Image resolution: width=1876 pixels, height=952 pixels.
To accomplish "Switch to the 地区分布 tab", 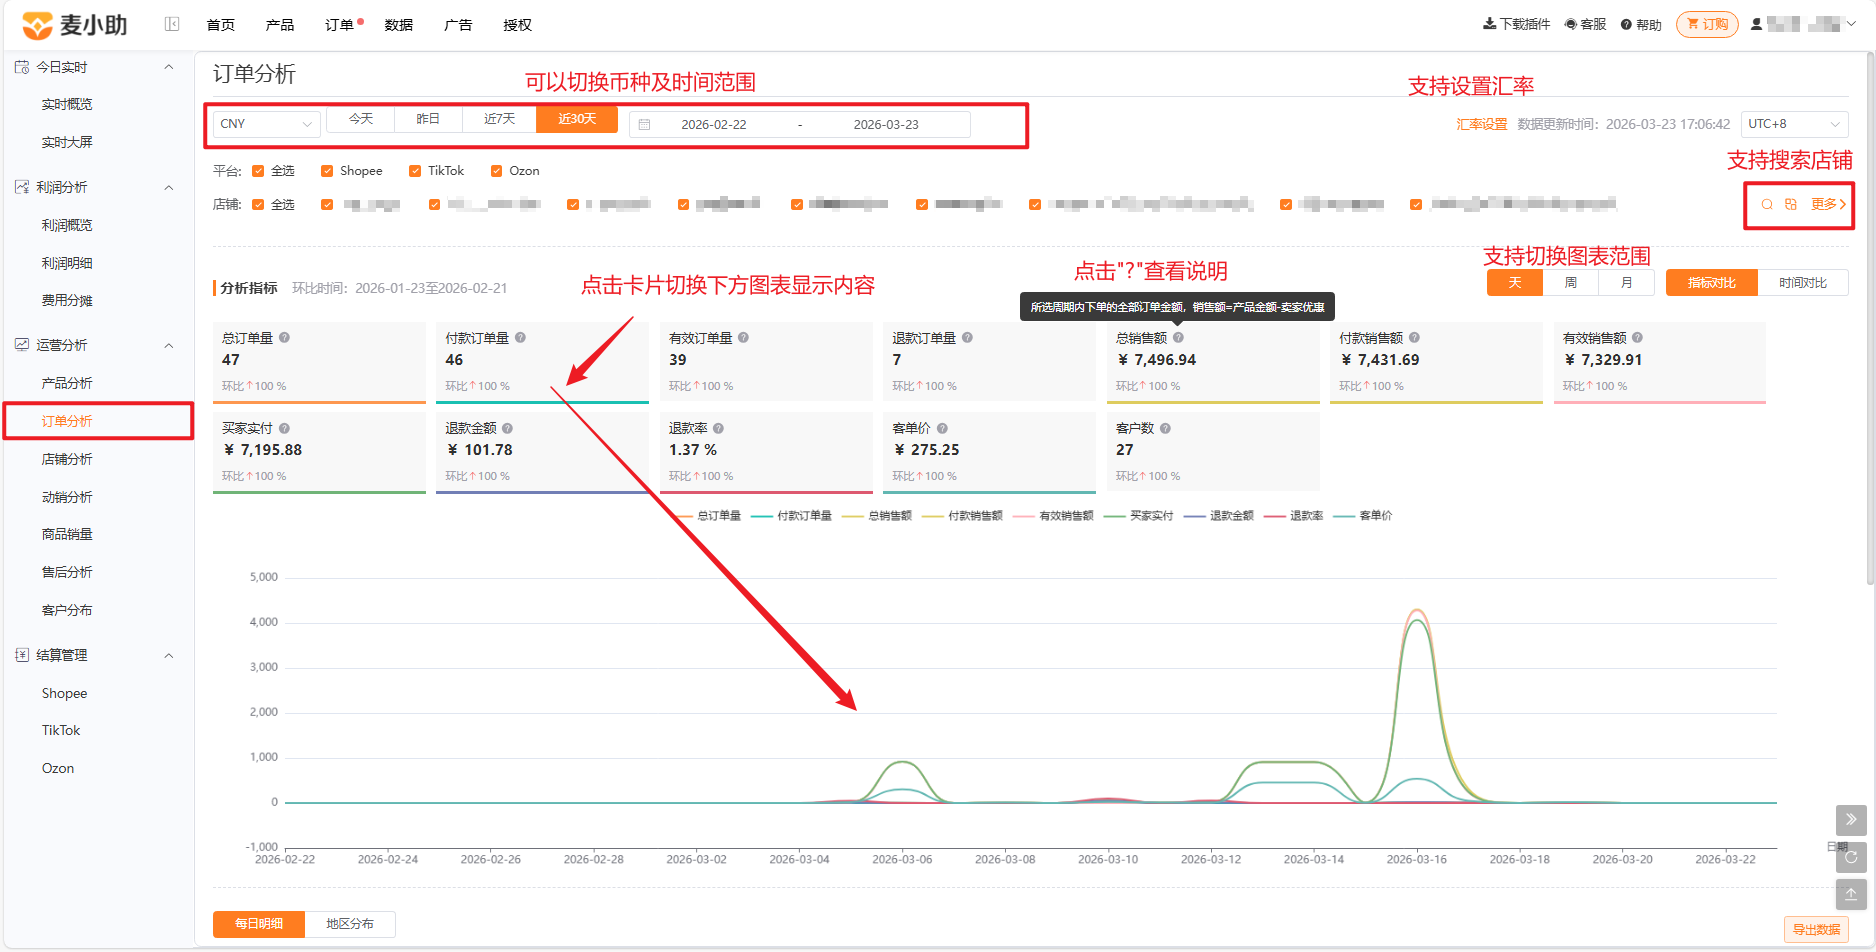I will 350,924.
